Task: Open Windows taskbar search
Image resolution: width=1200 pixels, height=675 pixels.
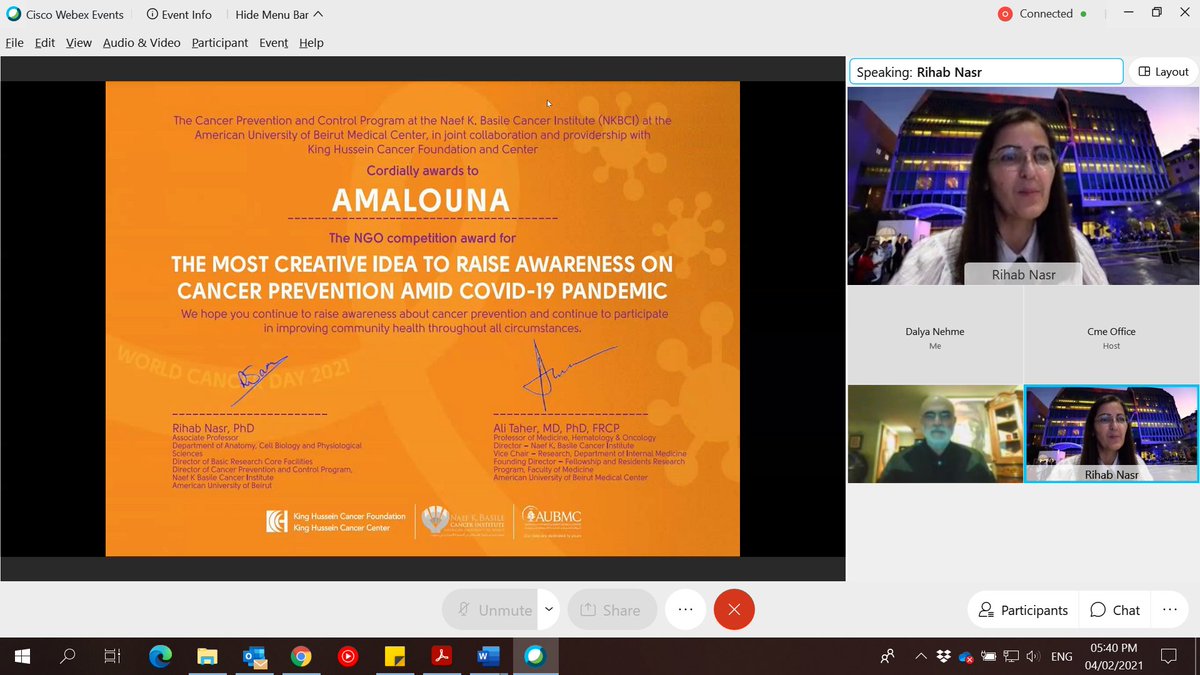Action: coord(68,656)
